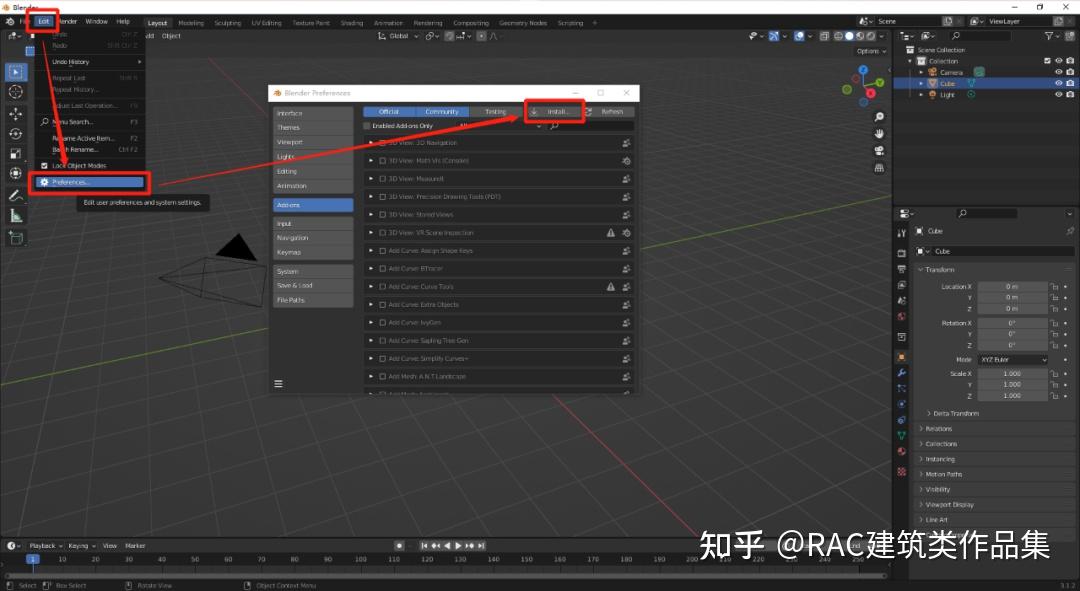Screen dimensions: 1080x591
Task: Open the Global transform orientation dropdown
Action: click(398, 36)
